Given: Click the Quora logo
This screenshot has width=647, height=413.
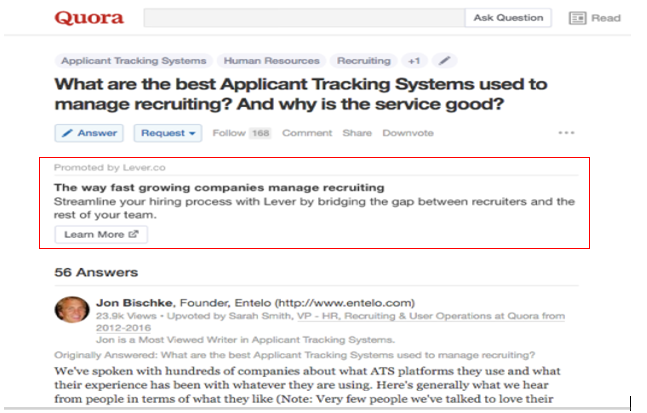Looking at the screenshot, I should click(x=89, y=18).
